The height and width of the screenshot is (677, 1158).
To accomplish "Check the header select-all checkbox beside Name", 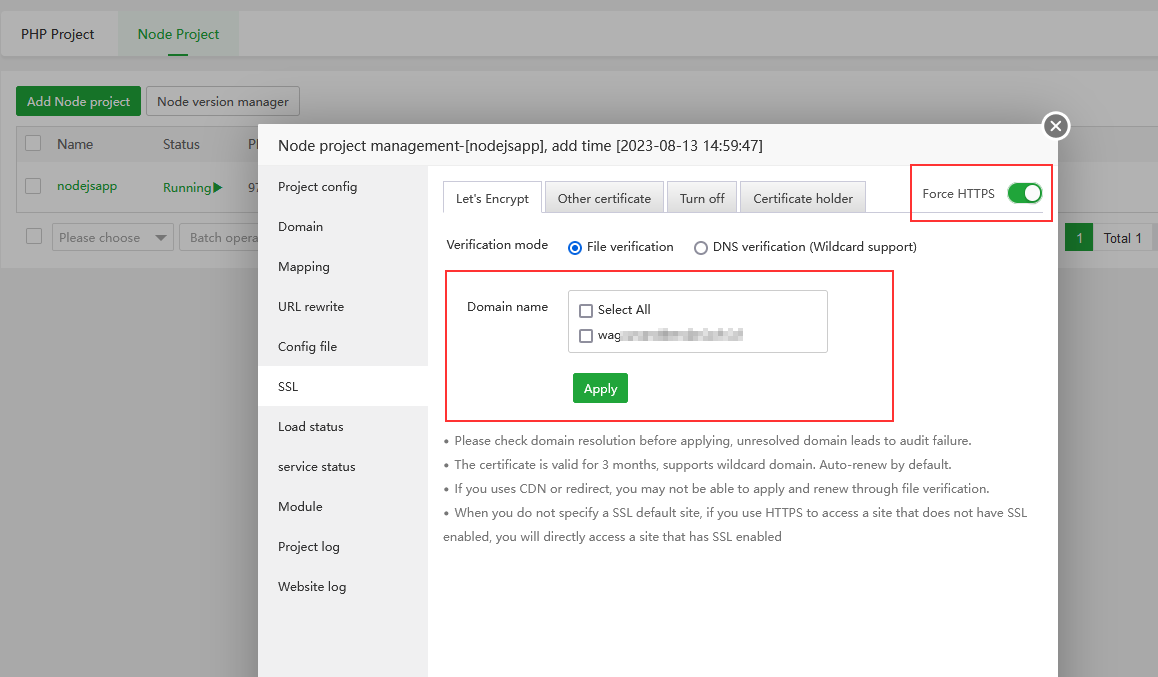I will pyautogui.click(x=33, y=143).
